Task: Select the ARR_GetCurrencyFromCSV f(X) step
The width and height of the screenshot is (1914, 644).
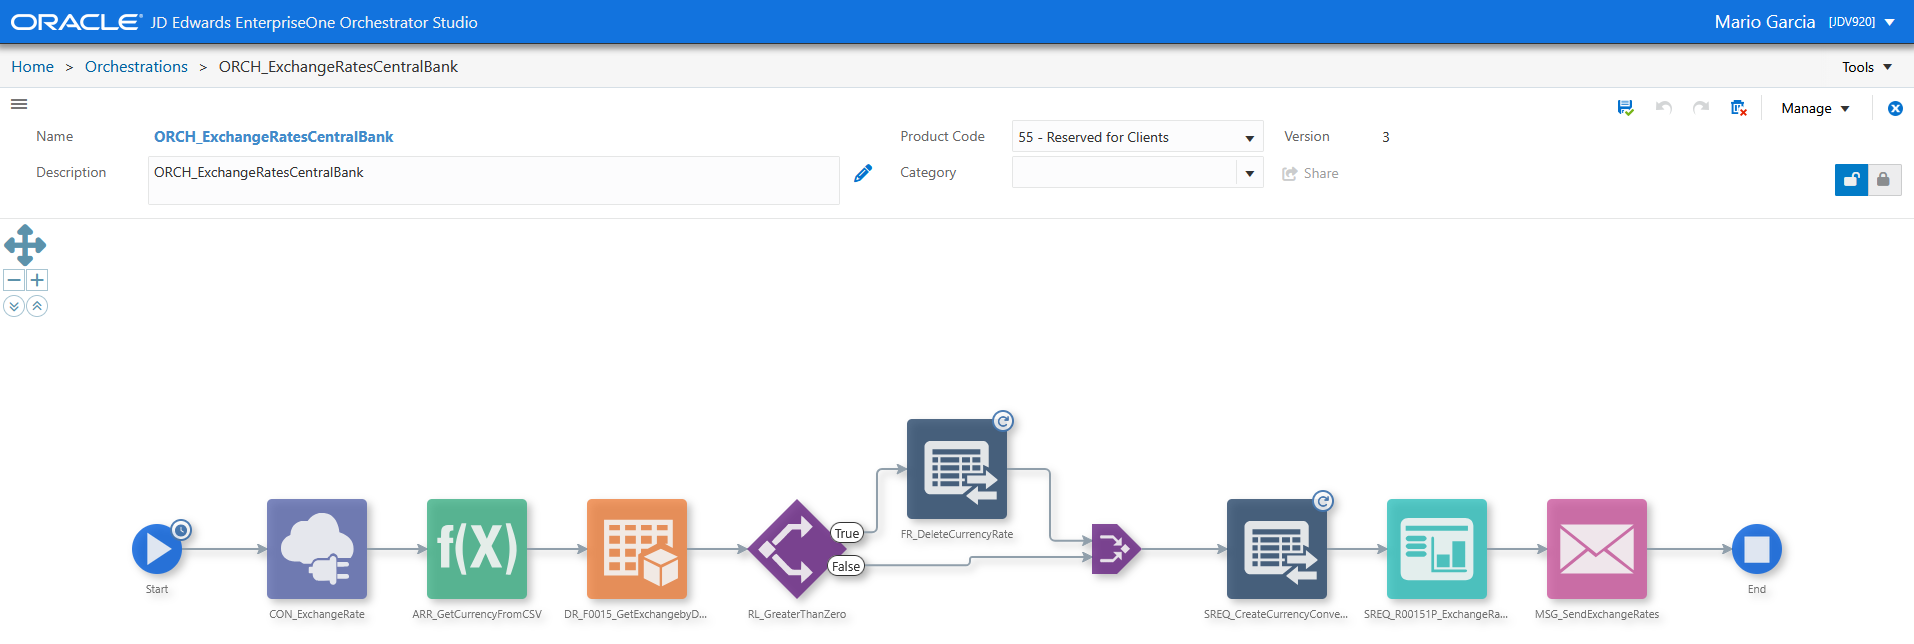Action: pos(477,549)
